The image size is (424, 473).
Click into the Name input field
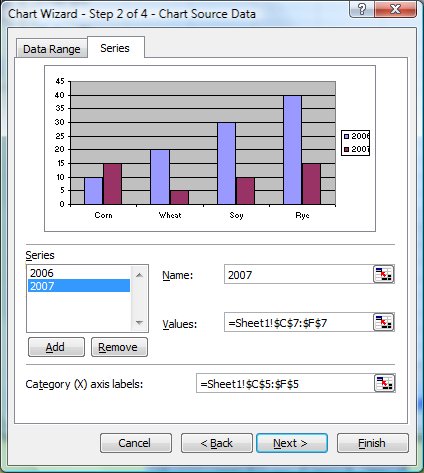click(x=299, y=275)
